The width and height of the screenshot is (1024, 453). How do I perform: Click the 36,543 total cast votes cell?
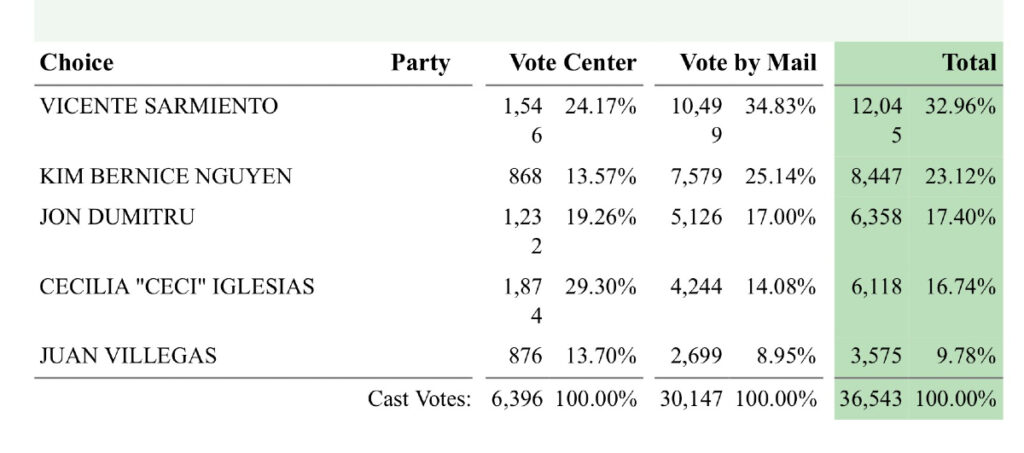pyautogui.click(x=871, y=399)
